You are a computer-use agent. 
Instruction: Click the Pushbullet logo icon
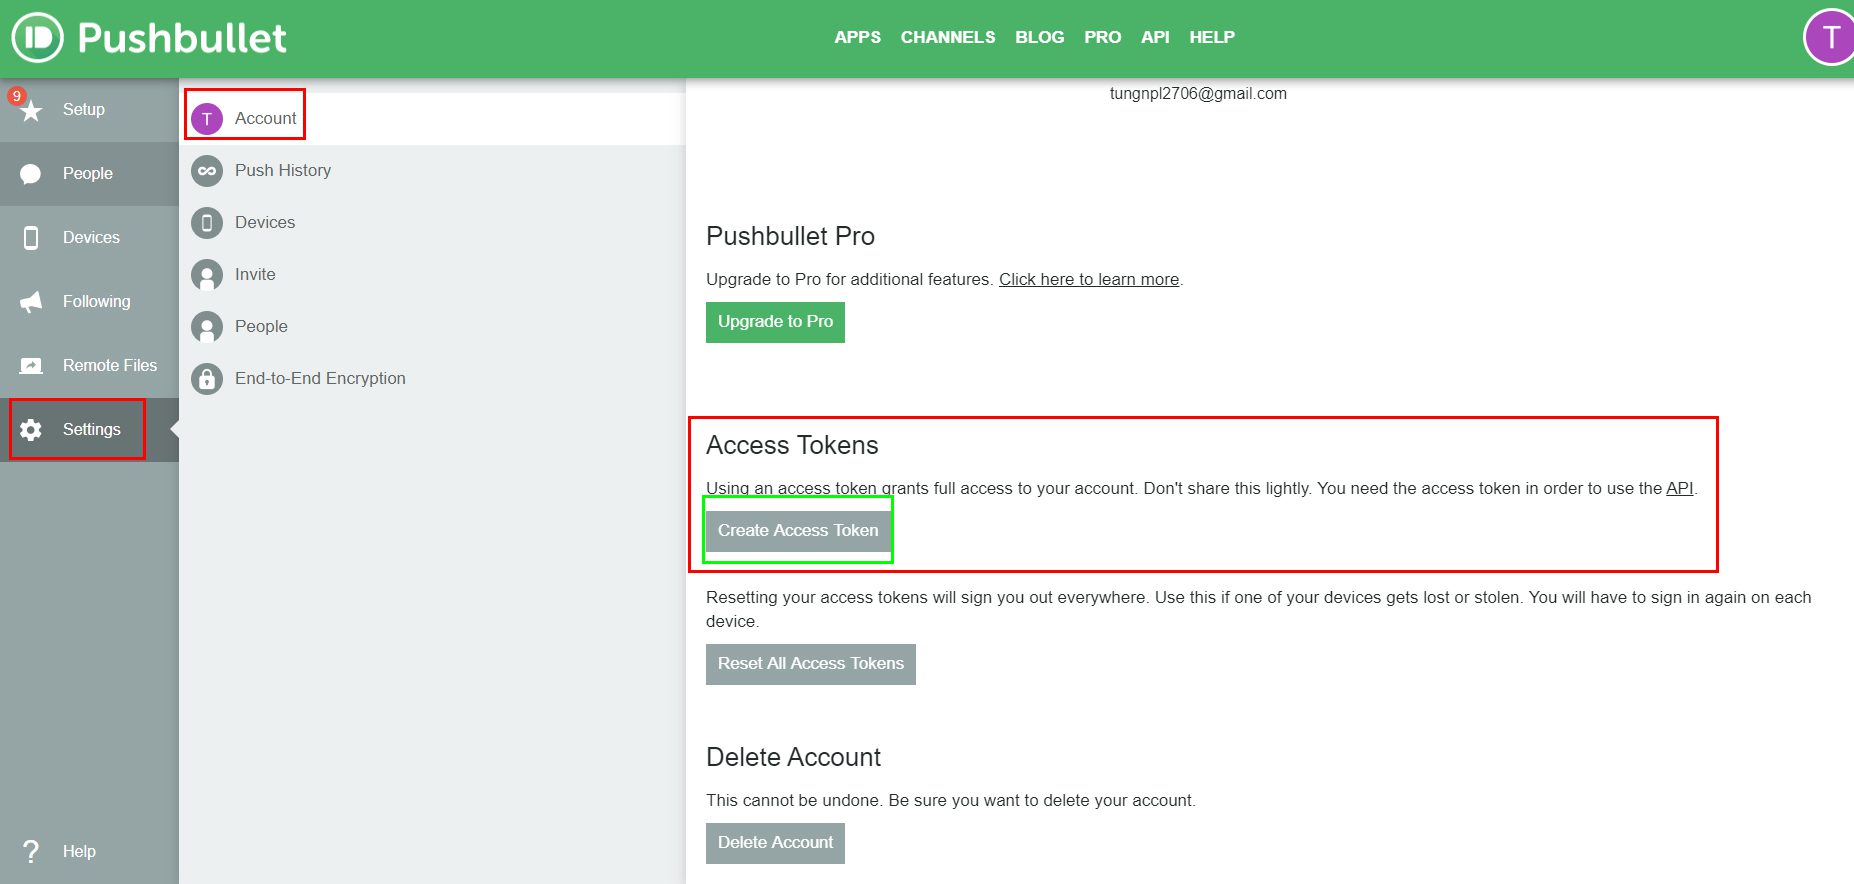pyautogui.click(x=38, y=38)
